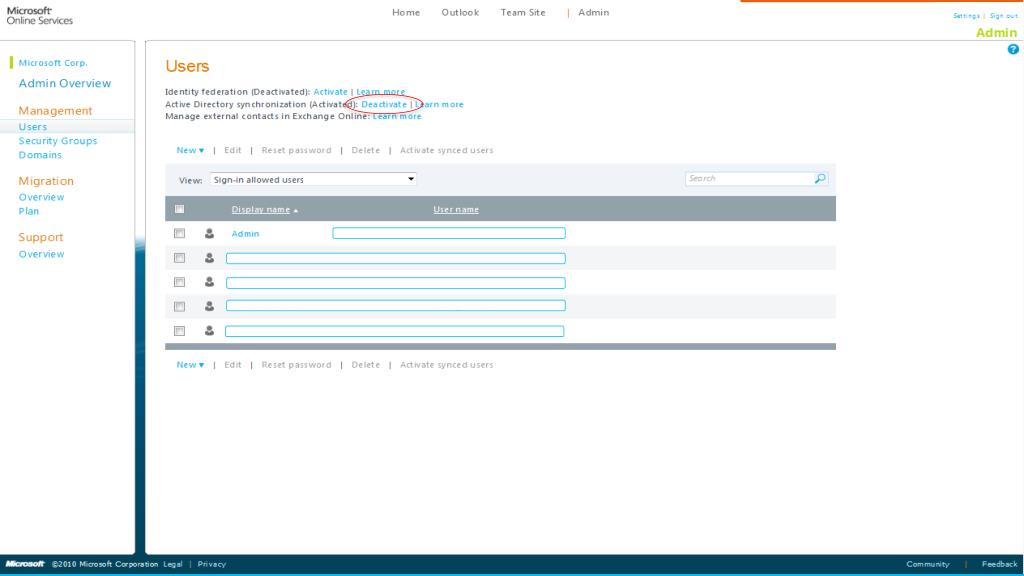Click Learn more for Identity federation
This screenshot has height=576, width=1024.
tap(381, 92)
